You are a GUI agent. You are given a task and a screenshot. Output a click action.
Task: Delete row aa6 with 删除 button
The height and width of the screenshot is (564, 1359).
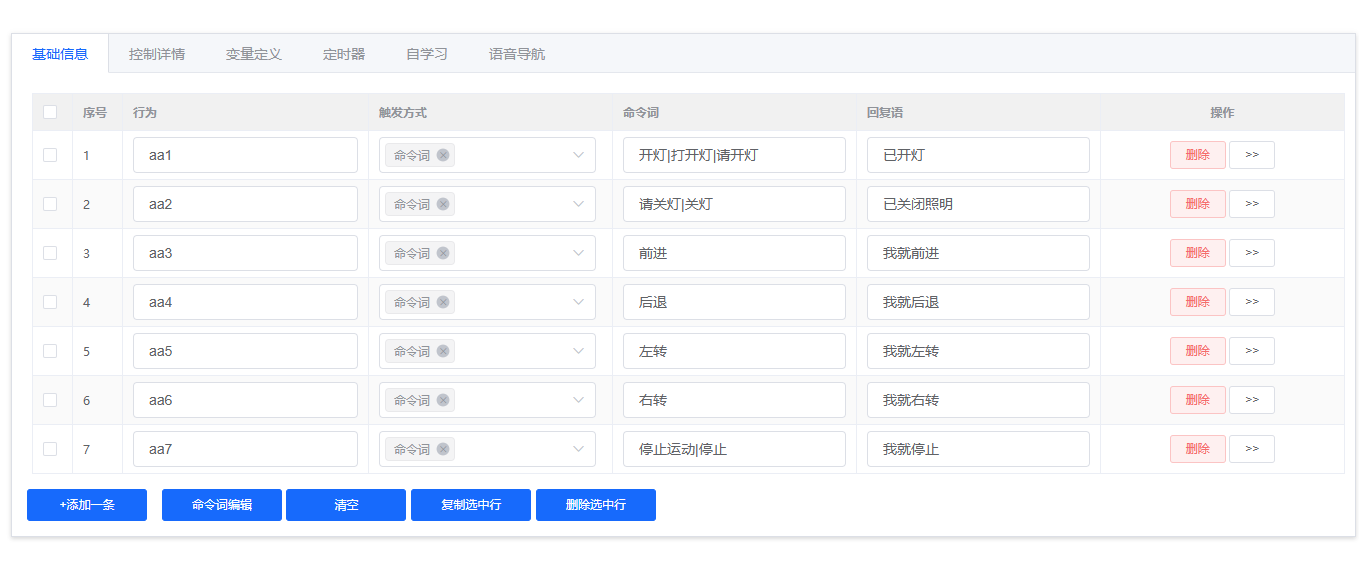(x=1198, y=400)
